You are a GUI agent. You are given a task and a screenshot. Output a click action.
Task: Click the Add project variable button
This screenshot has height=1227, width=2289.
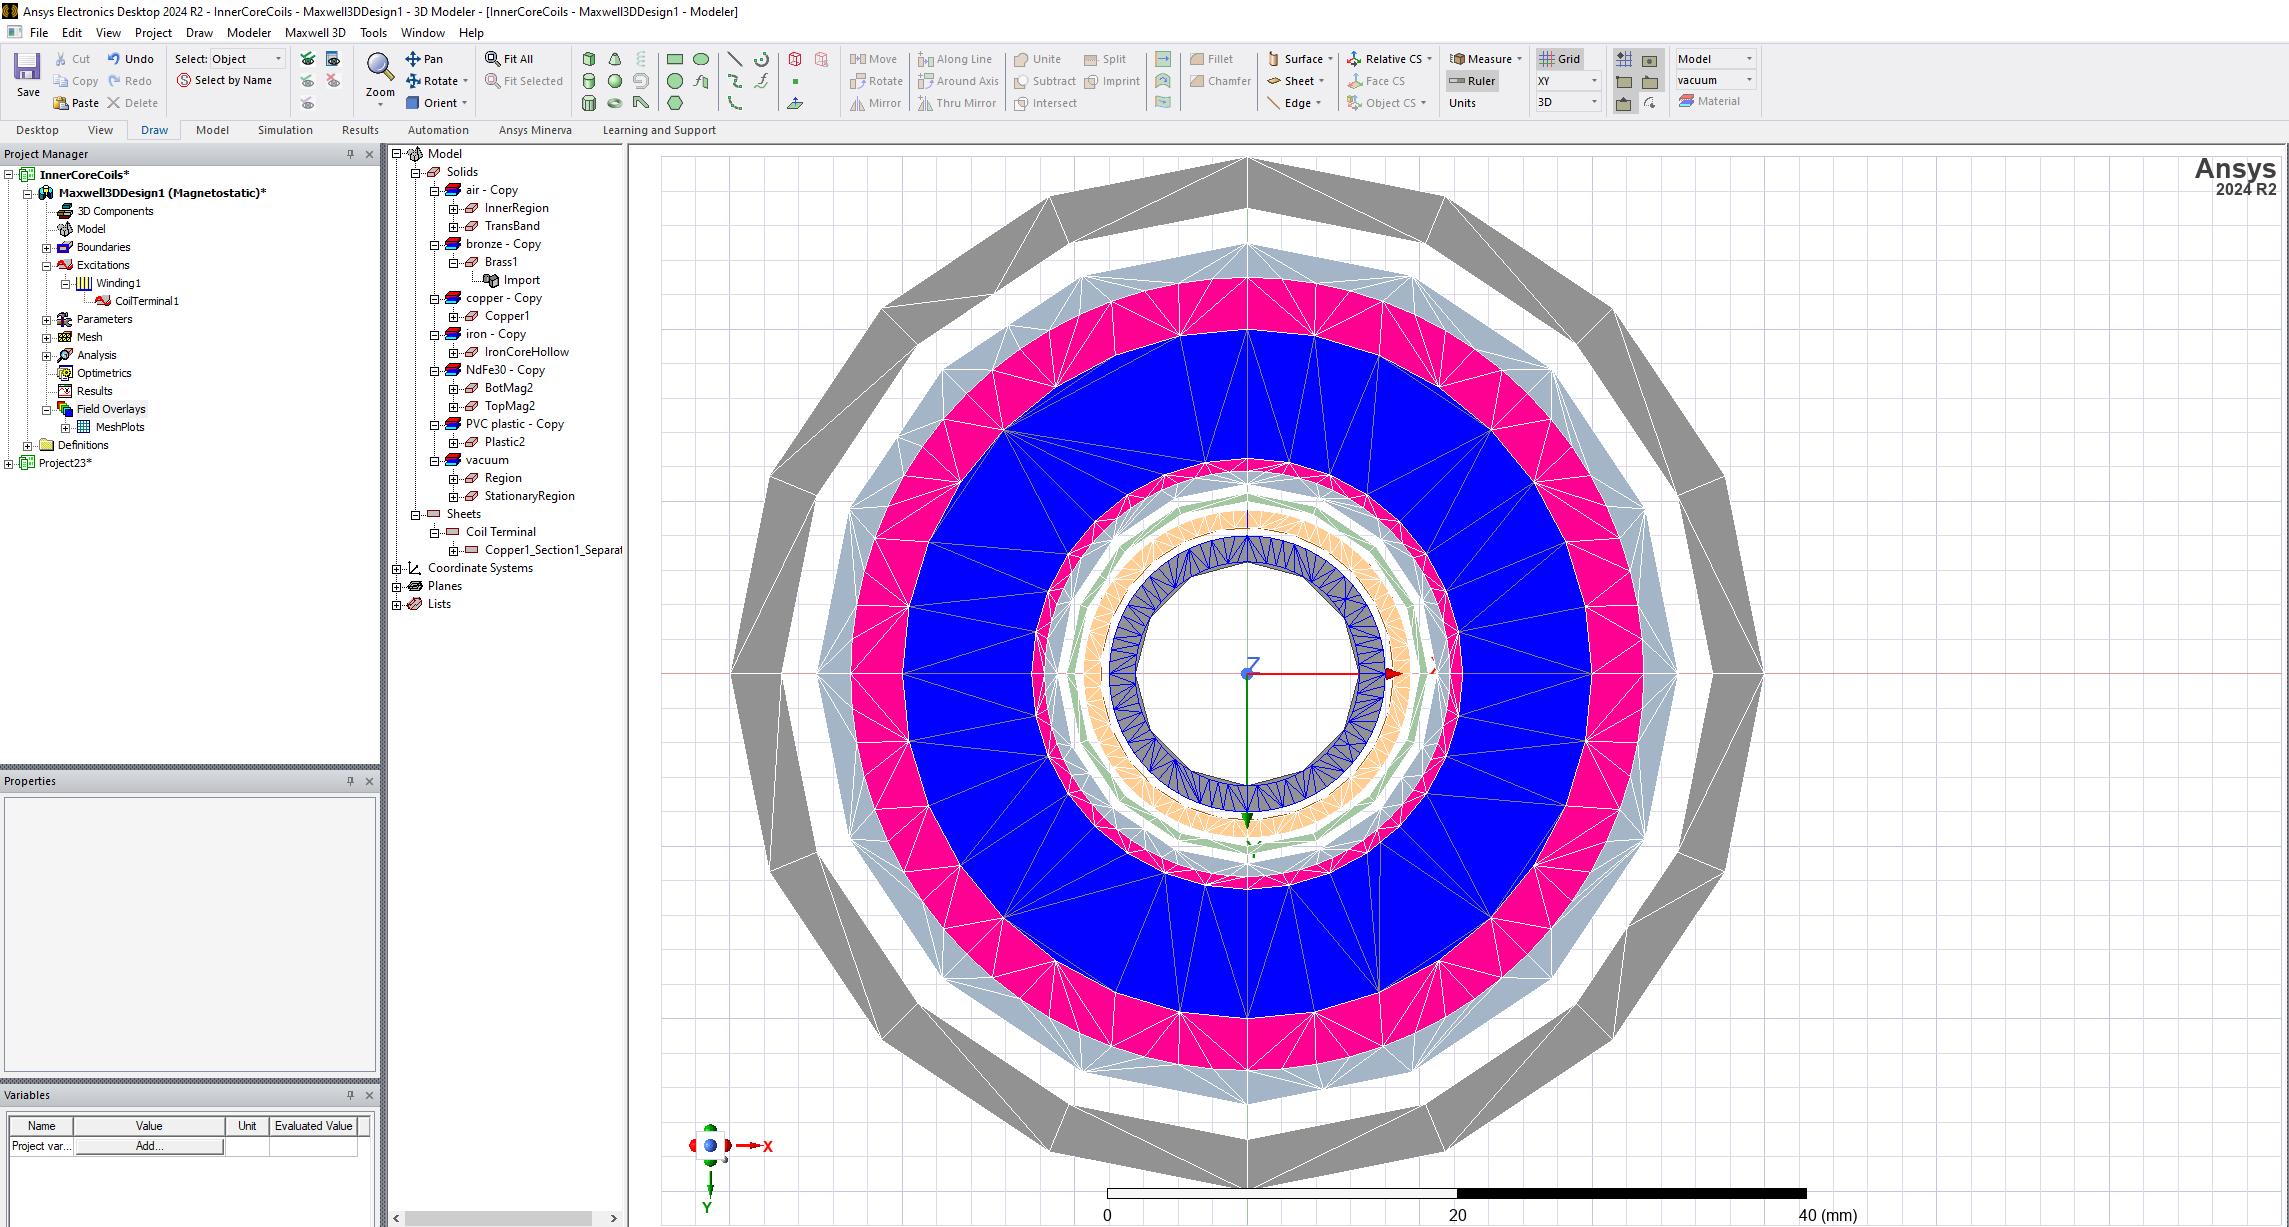[x=149, y=1146]
